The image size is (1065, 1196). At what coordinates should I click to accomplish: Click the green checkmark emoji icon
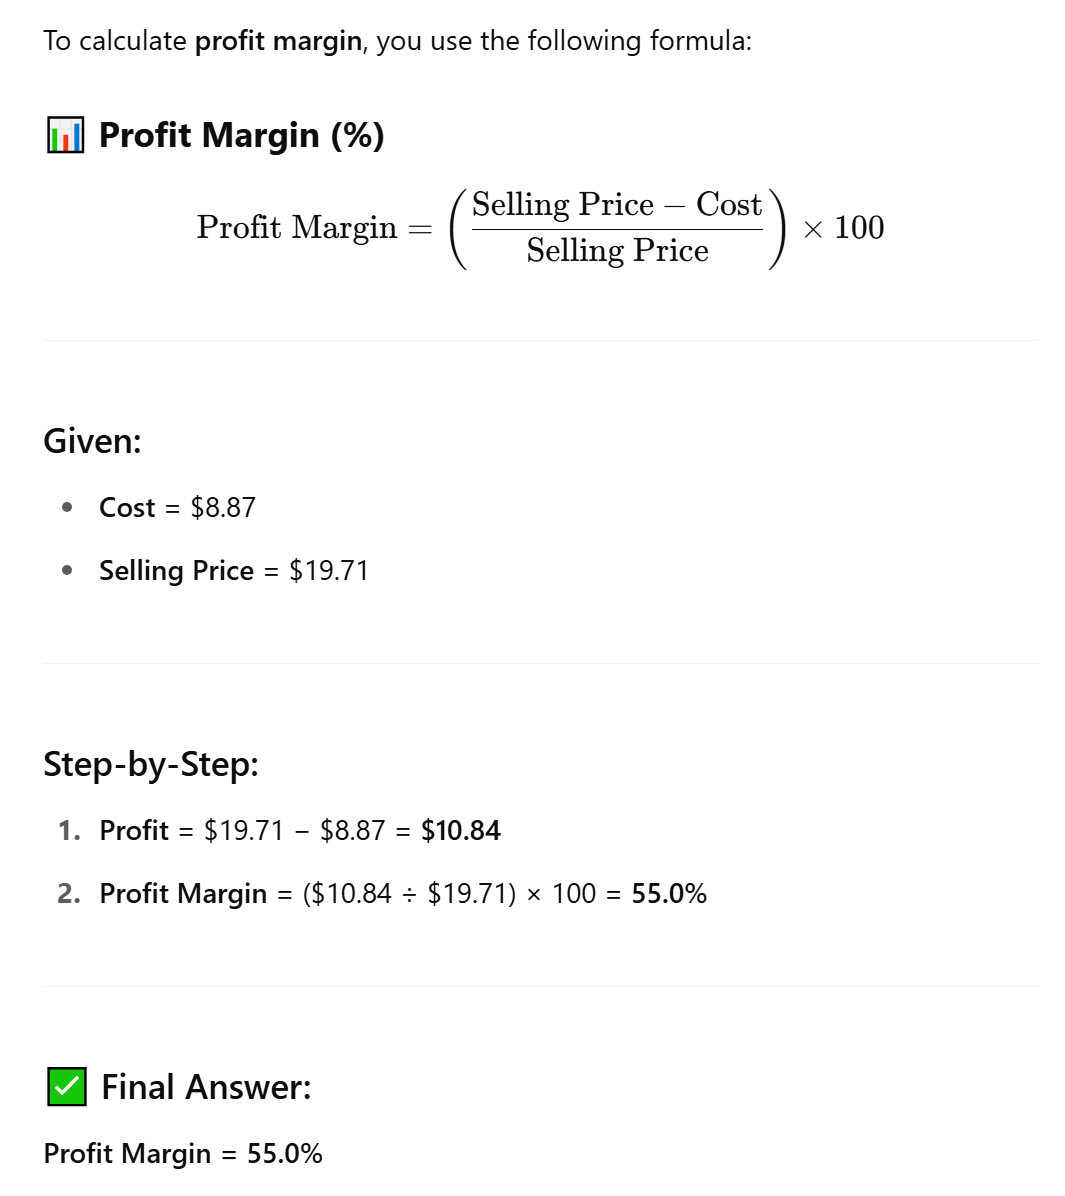pyautogui.click(x=66, y=1086)
